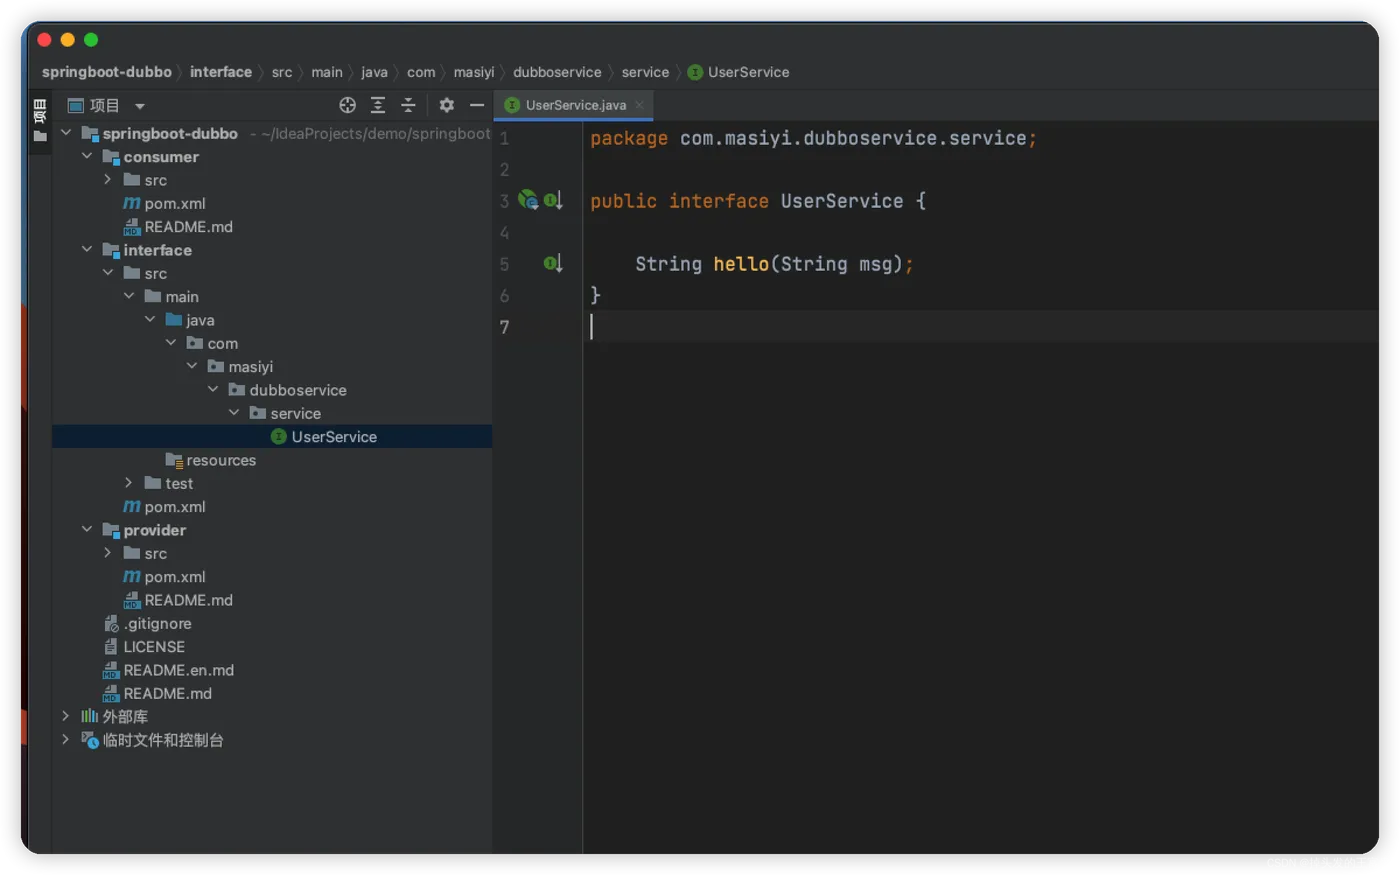Screen dimensions: 1400x875
Task: Expand the 临时文件和控制台 node
Action: [x=66, y=740]
